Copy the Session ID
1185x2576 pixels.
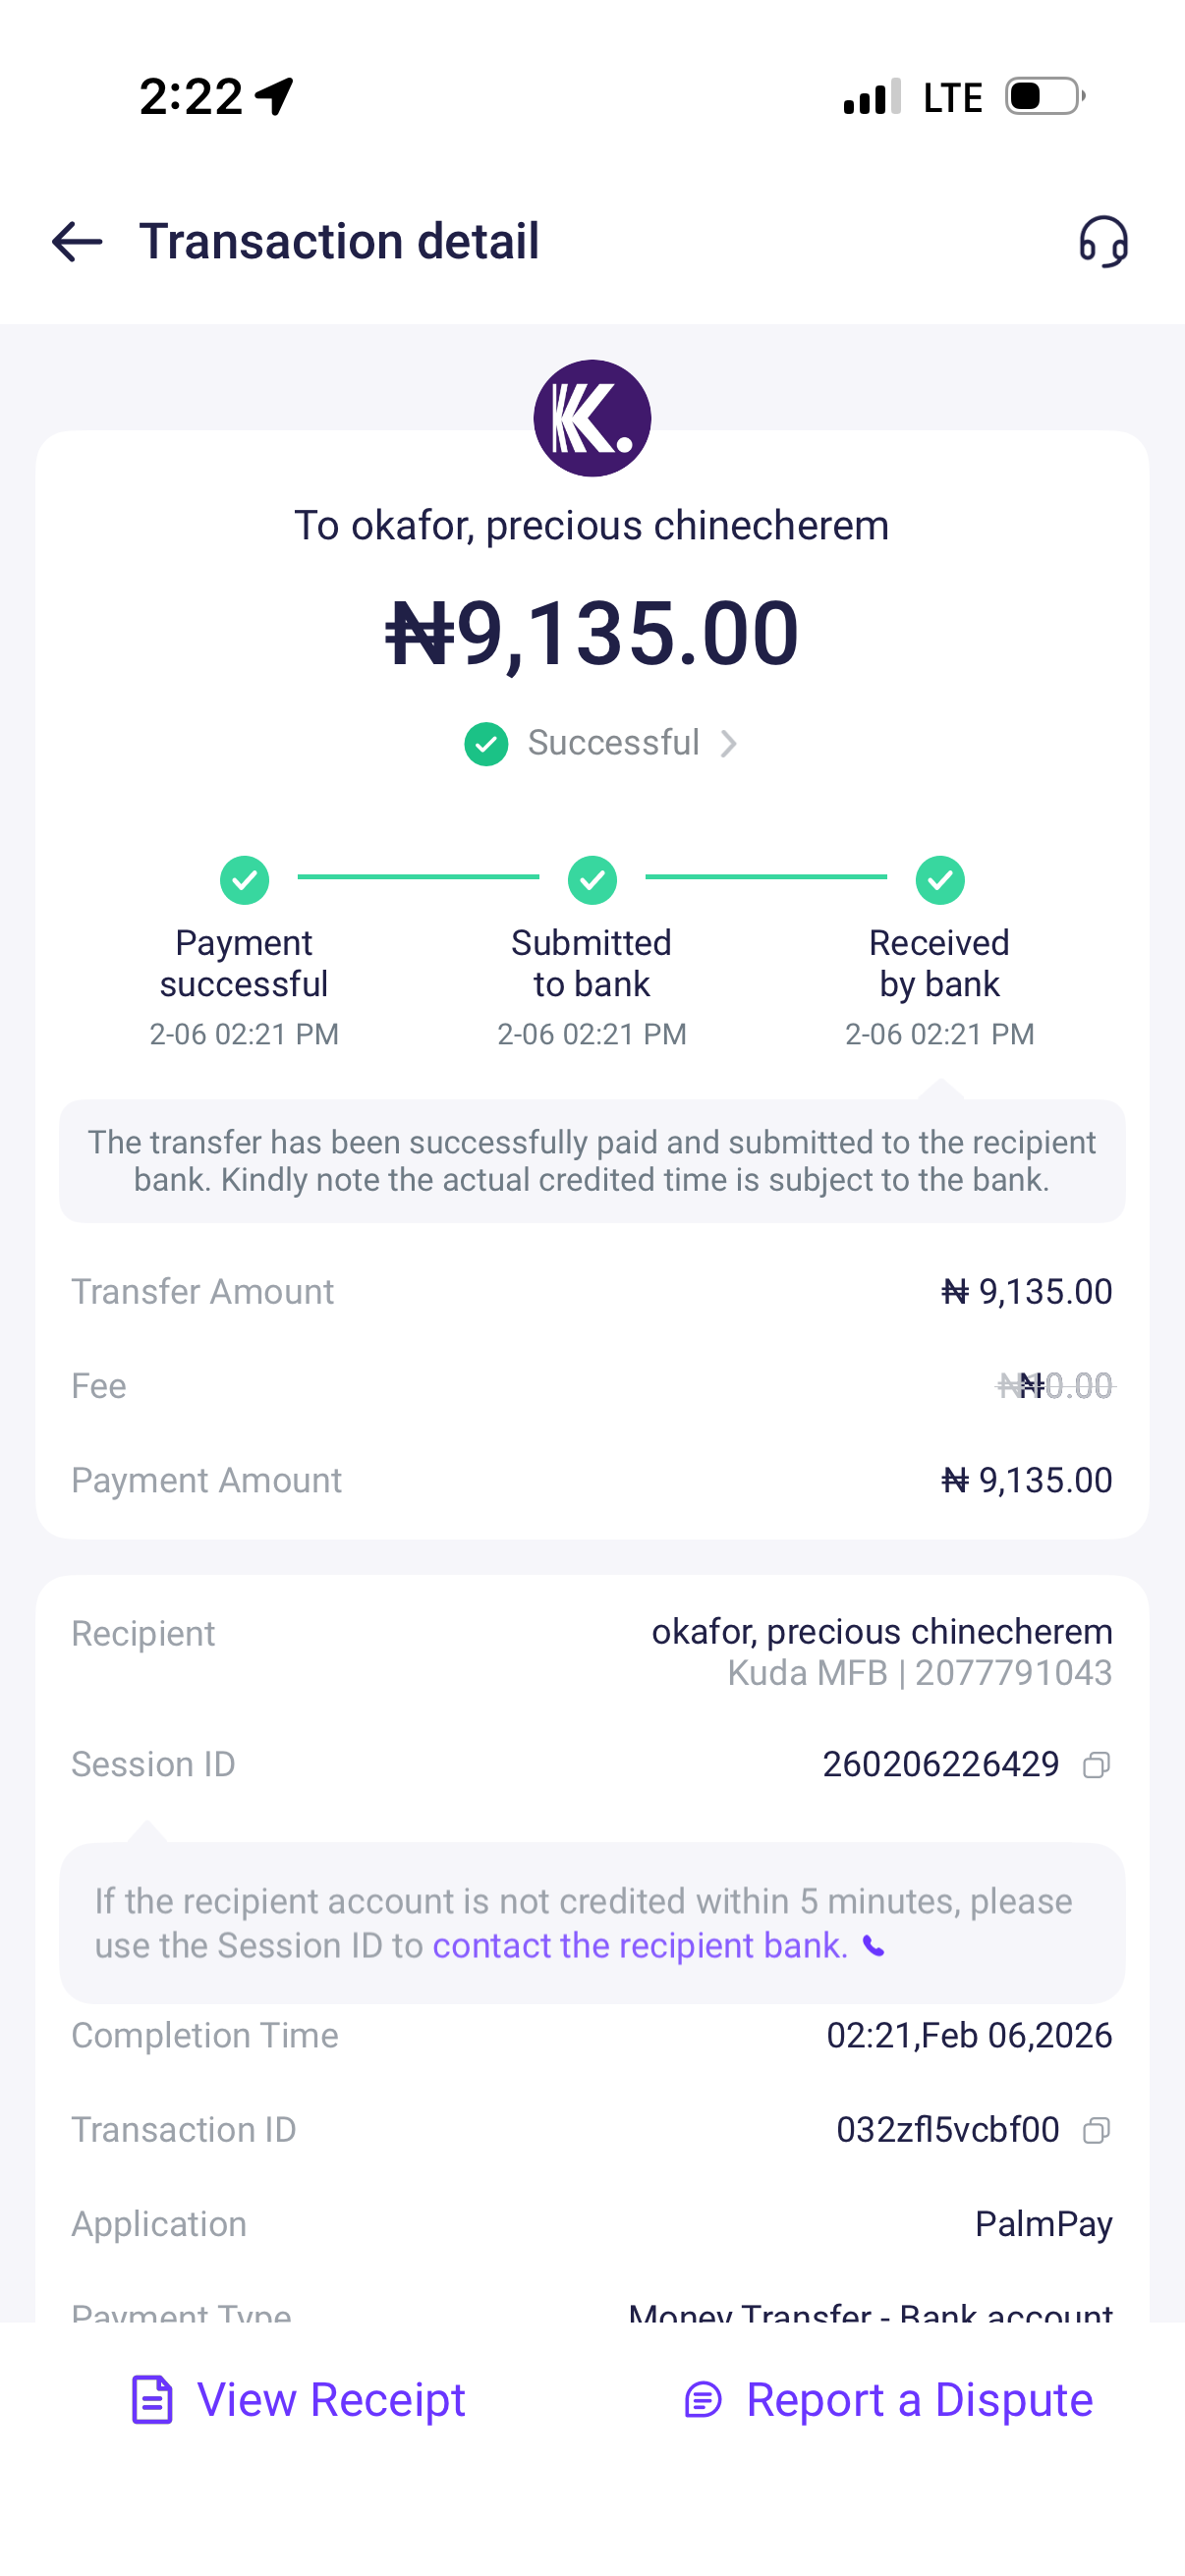(1096, 1765)
